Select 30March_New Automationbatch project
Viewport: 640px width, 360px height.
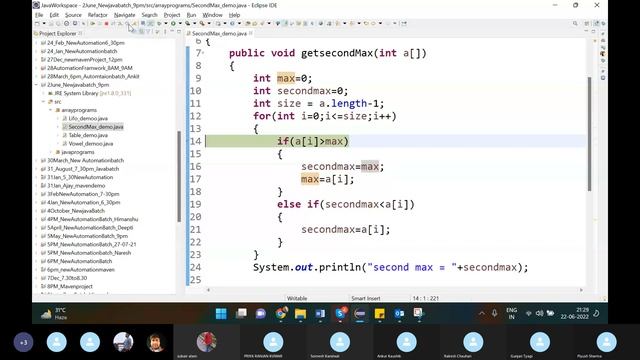[x=85, y=160]
